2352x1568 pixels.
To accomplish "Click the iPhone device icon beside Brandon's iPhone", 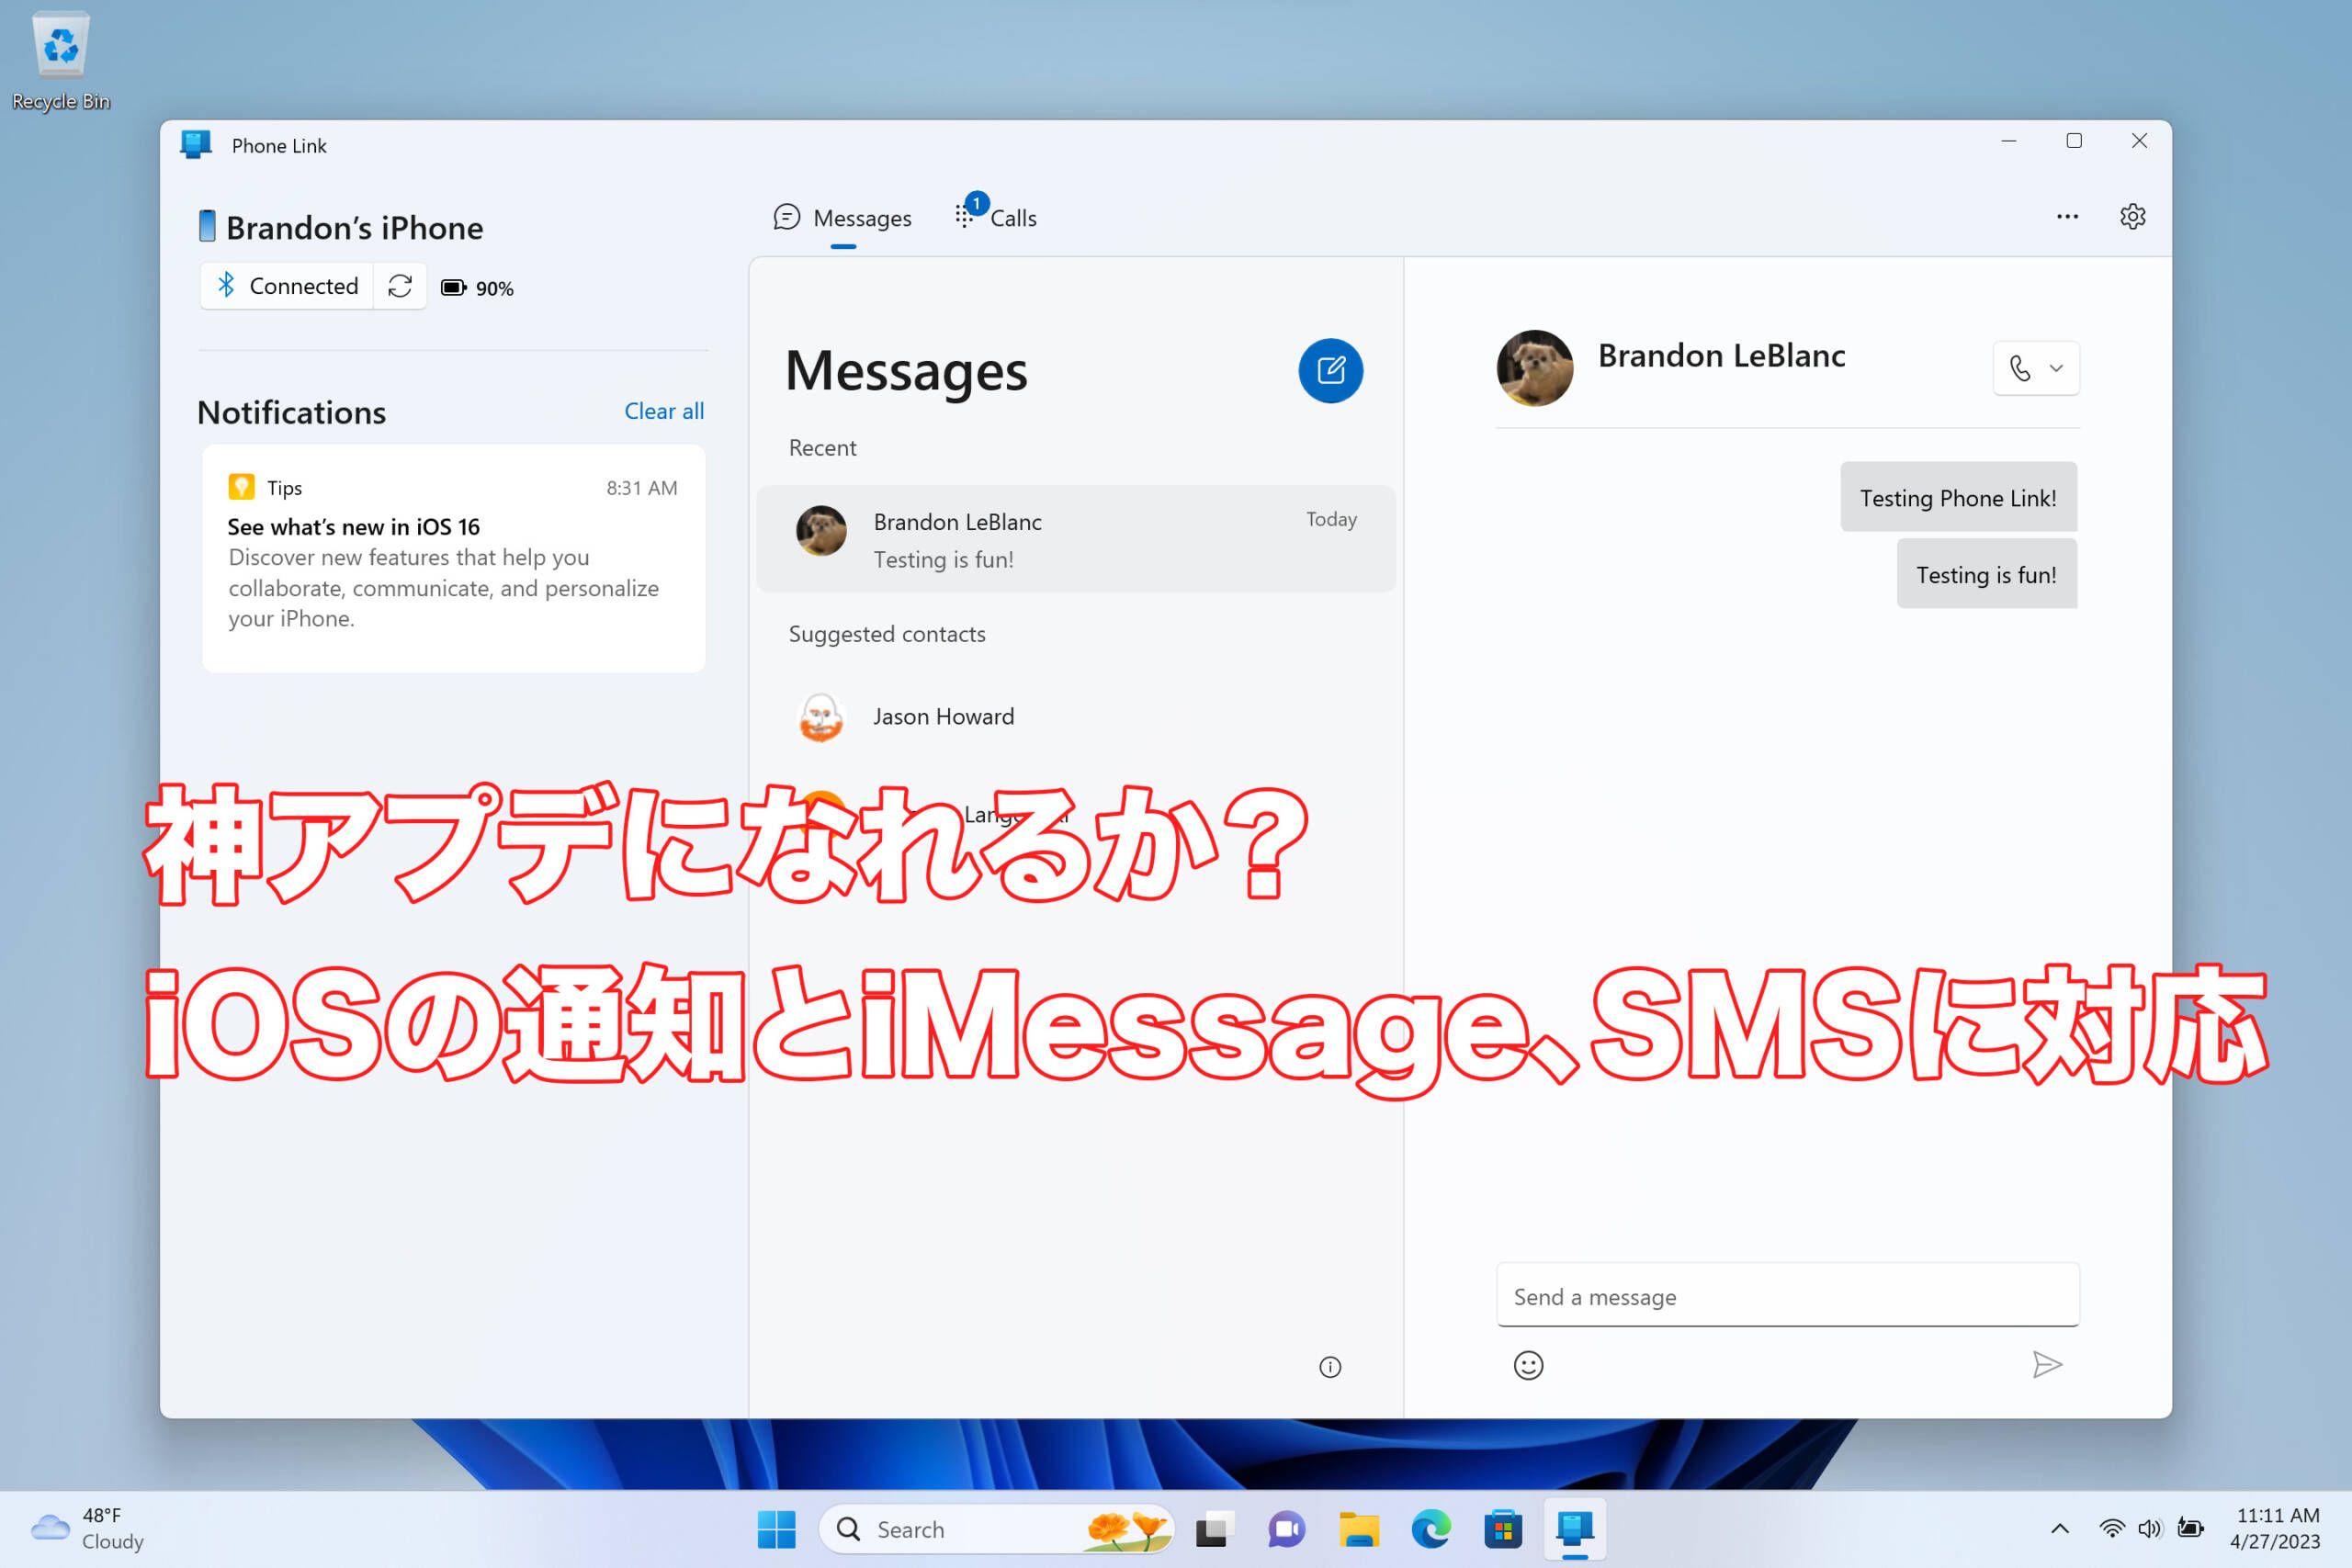I will pos(207,226).
